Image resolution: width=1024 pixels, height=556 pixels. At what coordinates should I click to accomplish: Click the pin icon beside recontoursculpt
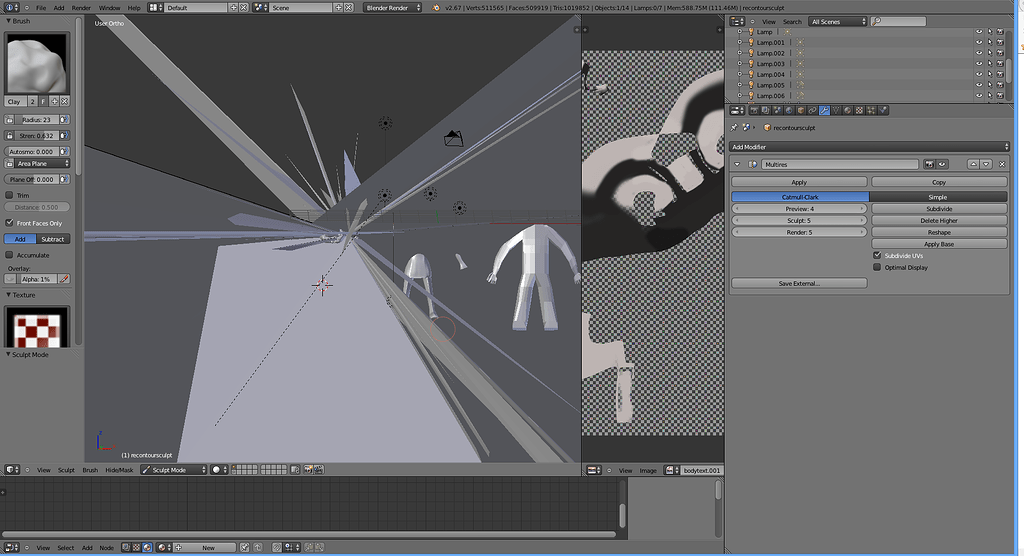tap(734, 127)
